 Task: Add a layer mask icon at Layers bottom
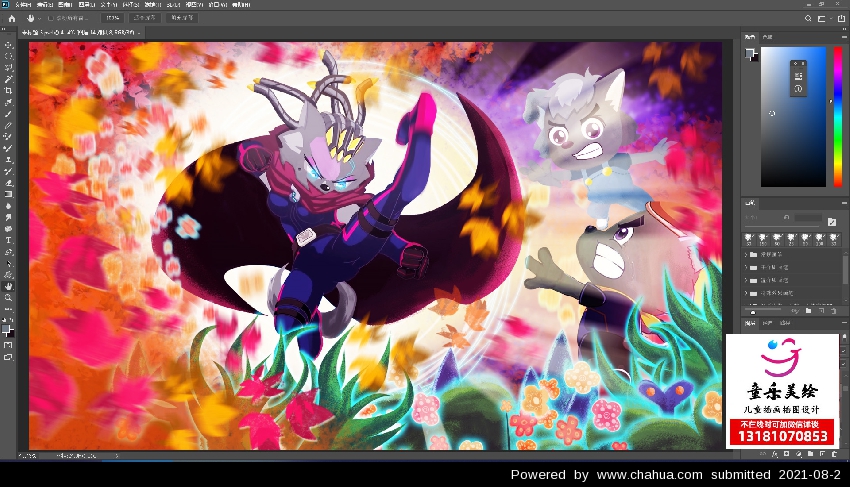pyautogui.click(x=787, y=454)
